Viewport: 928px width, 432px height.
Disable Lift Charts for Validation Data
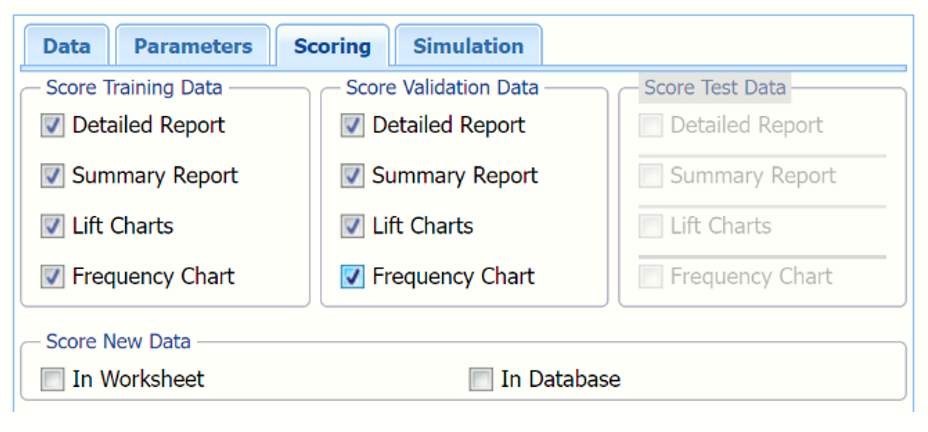352,226
